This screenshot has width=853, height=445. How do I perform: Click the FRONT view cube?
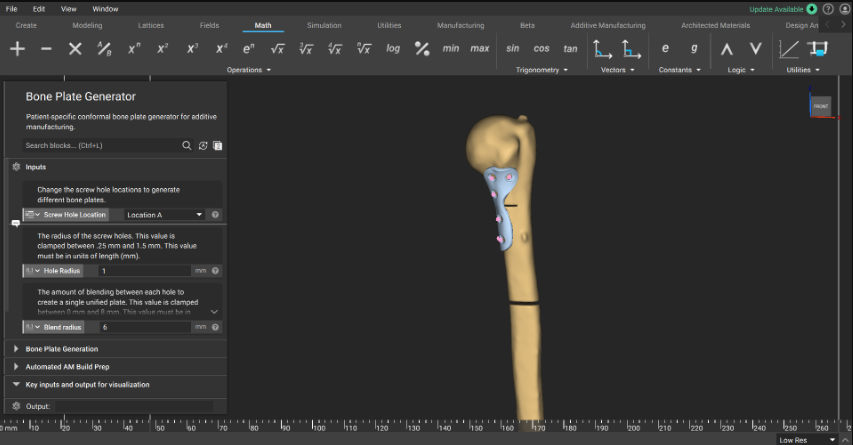(820, 106)
